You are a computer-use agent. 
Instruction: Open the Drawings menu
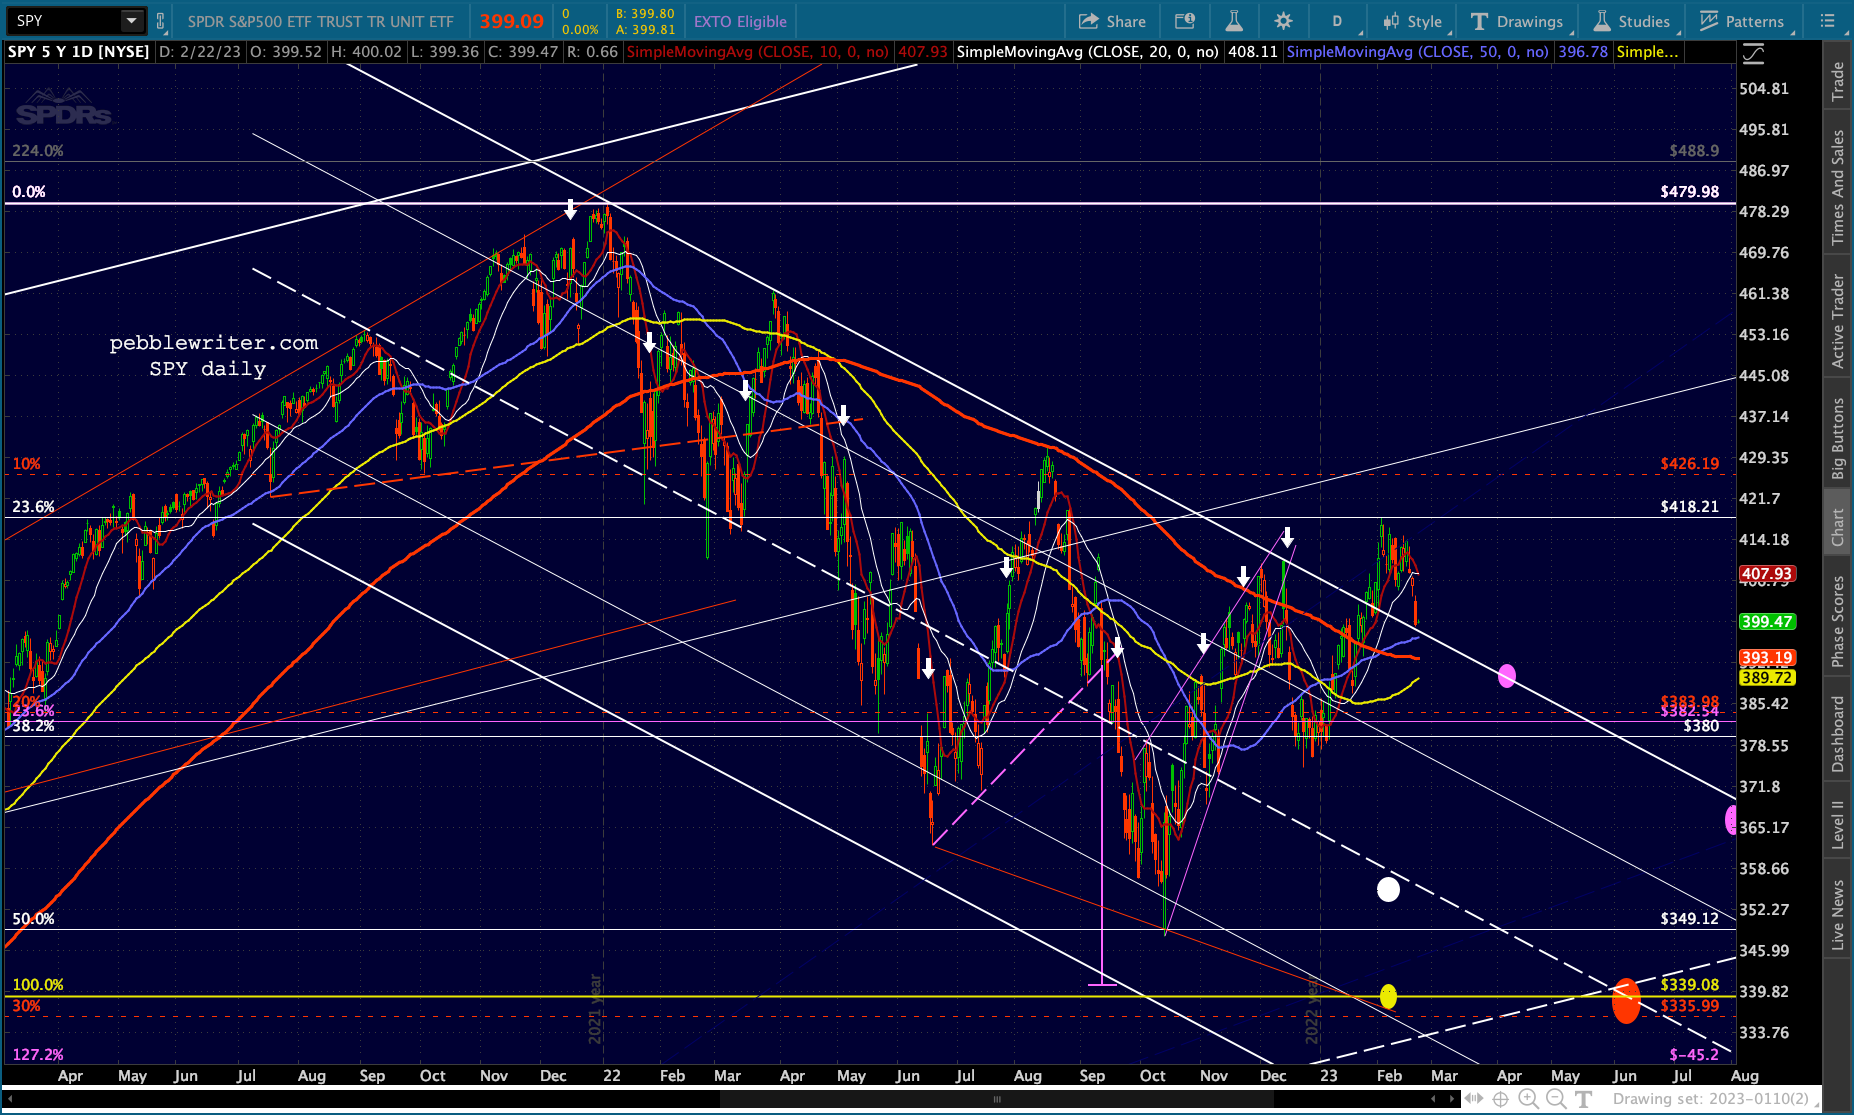tap(1516, 21)
